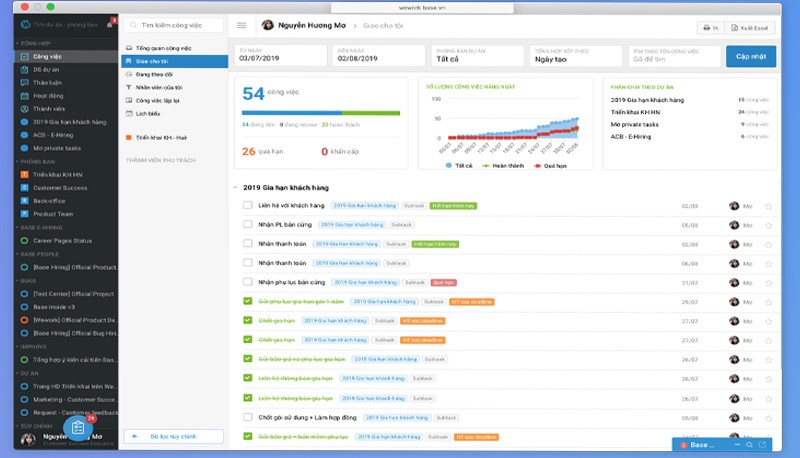The image size is (800, 458).
Task: Open the clipboard floating button
Action: 78,427
